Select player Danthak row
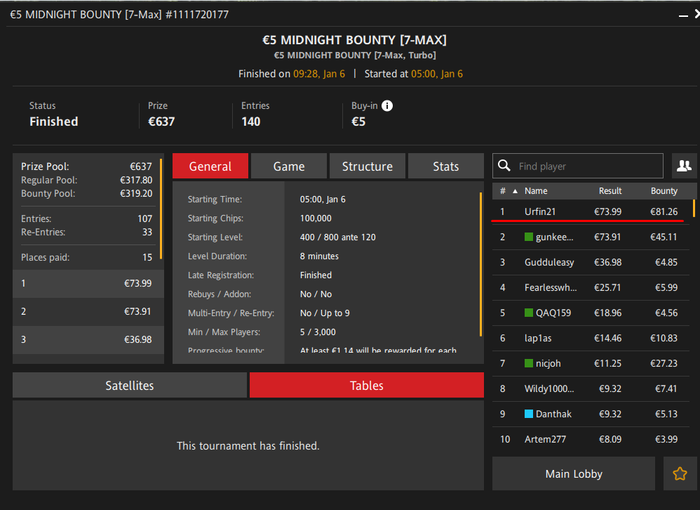Image resolution: width=700 pixels, height=510 pixels. click(x=591, y=414)
